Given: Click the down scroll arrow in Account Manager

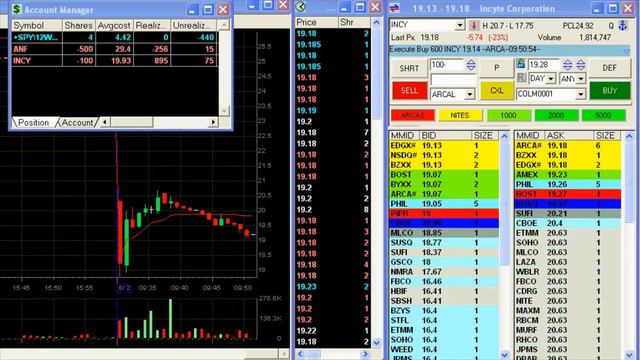Looking at the screenshot, I should [224, 111].
